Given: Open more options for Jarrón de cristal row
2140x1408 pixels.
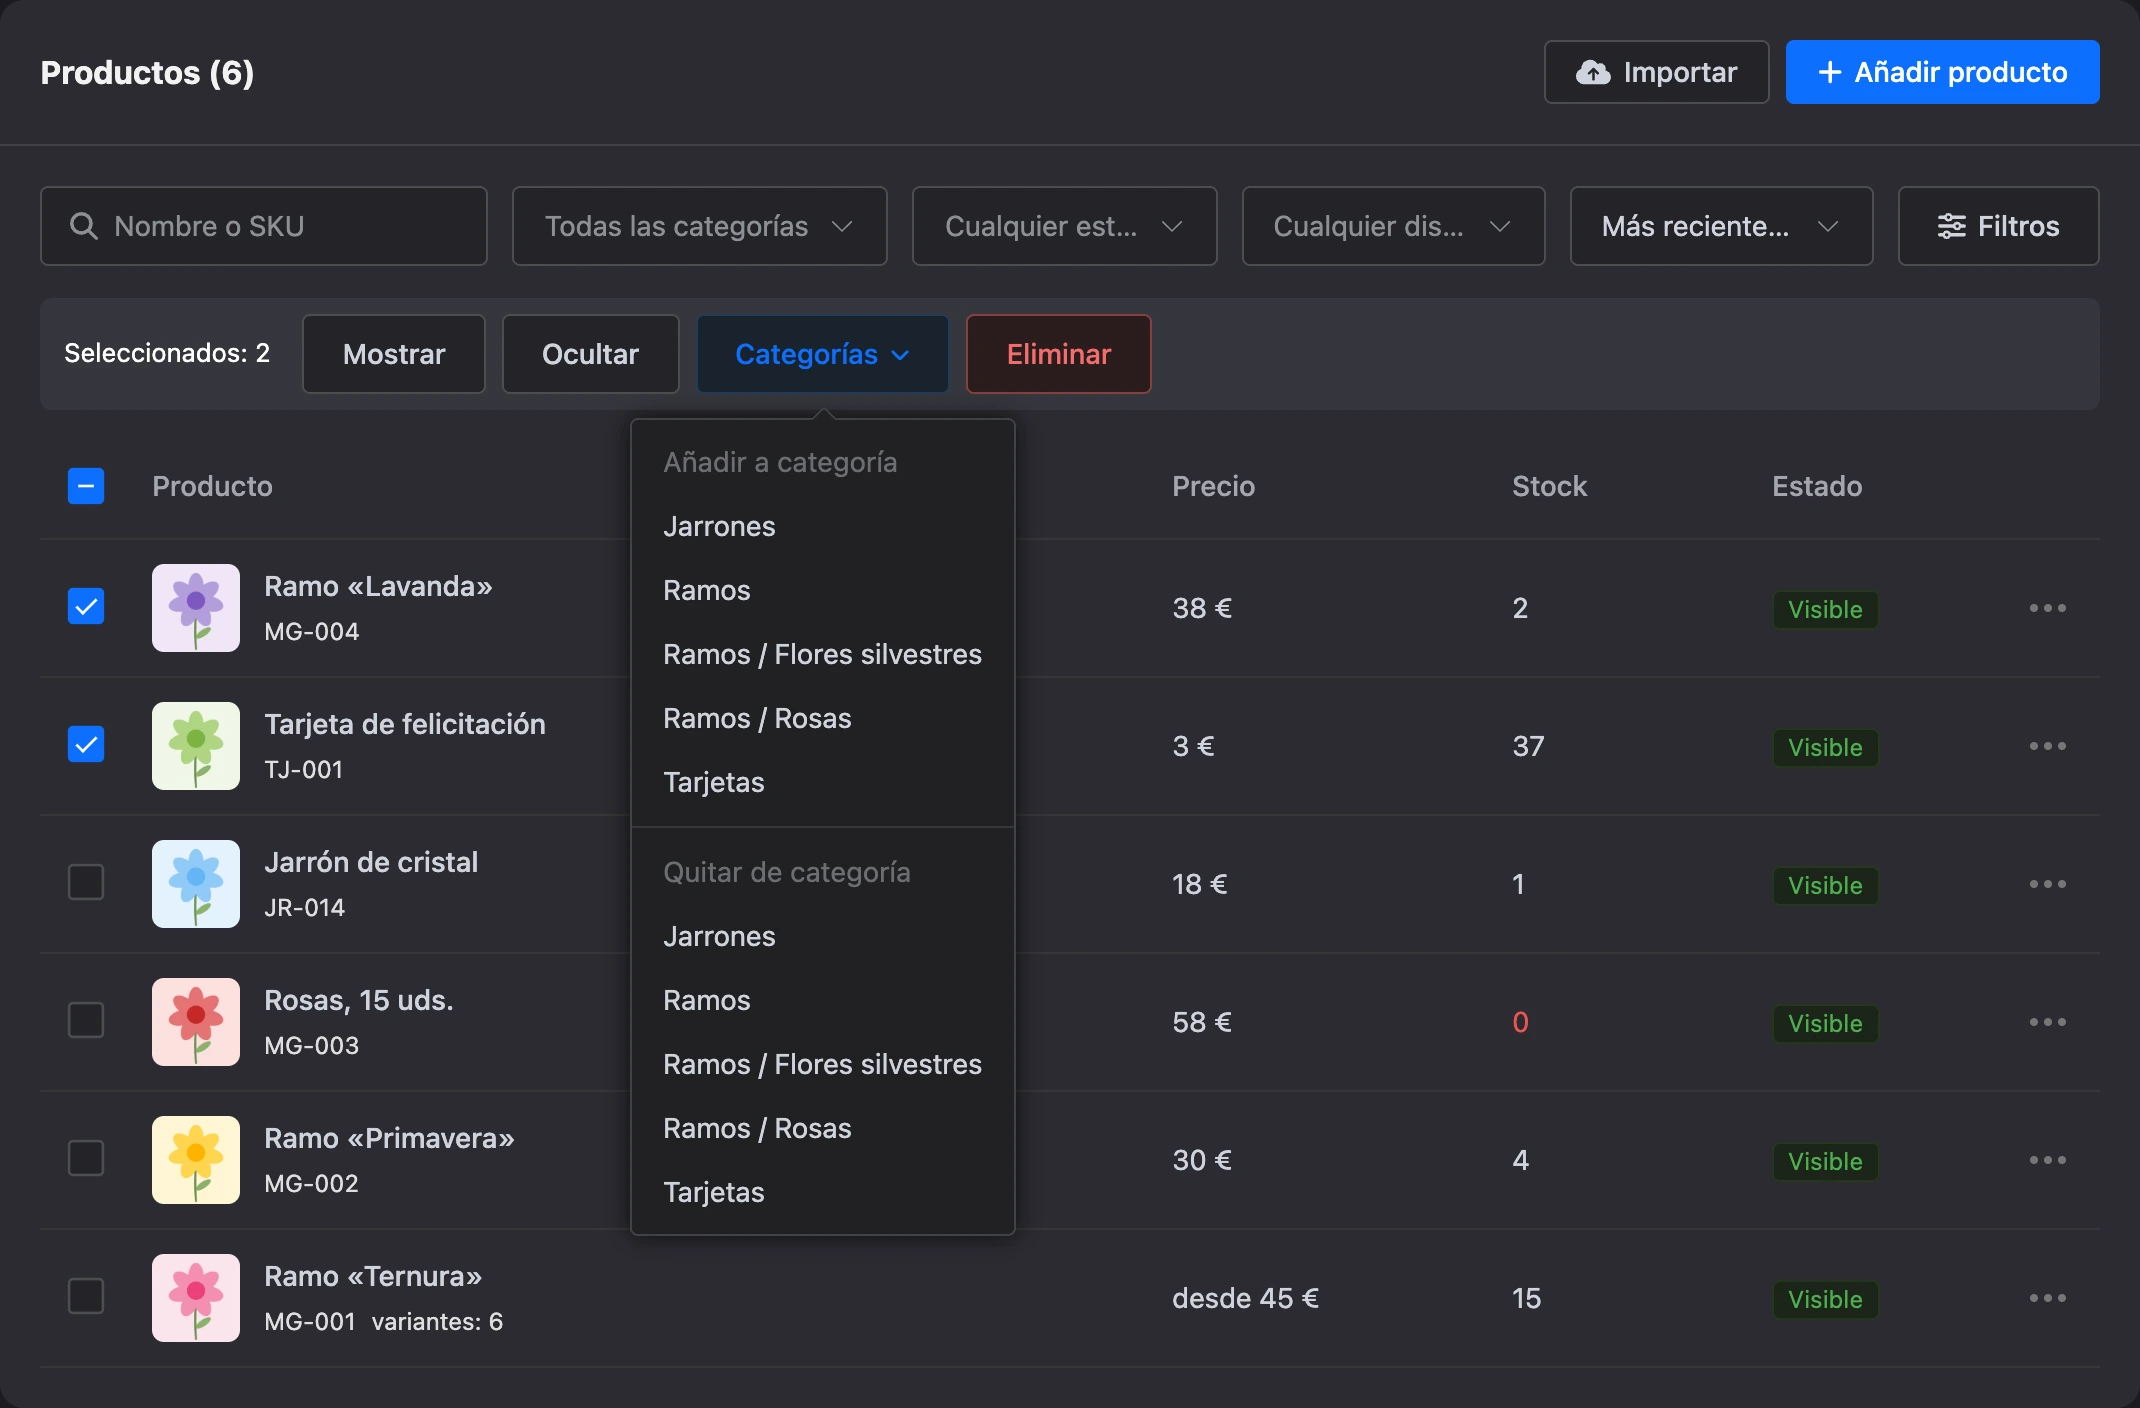Looking at the screenshot, I should 2047,884.
